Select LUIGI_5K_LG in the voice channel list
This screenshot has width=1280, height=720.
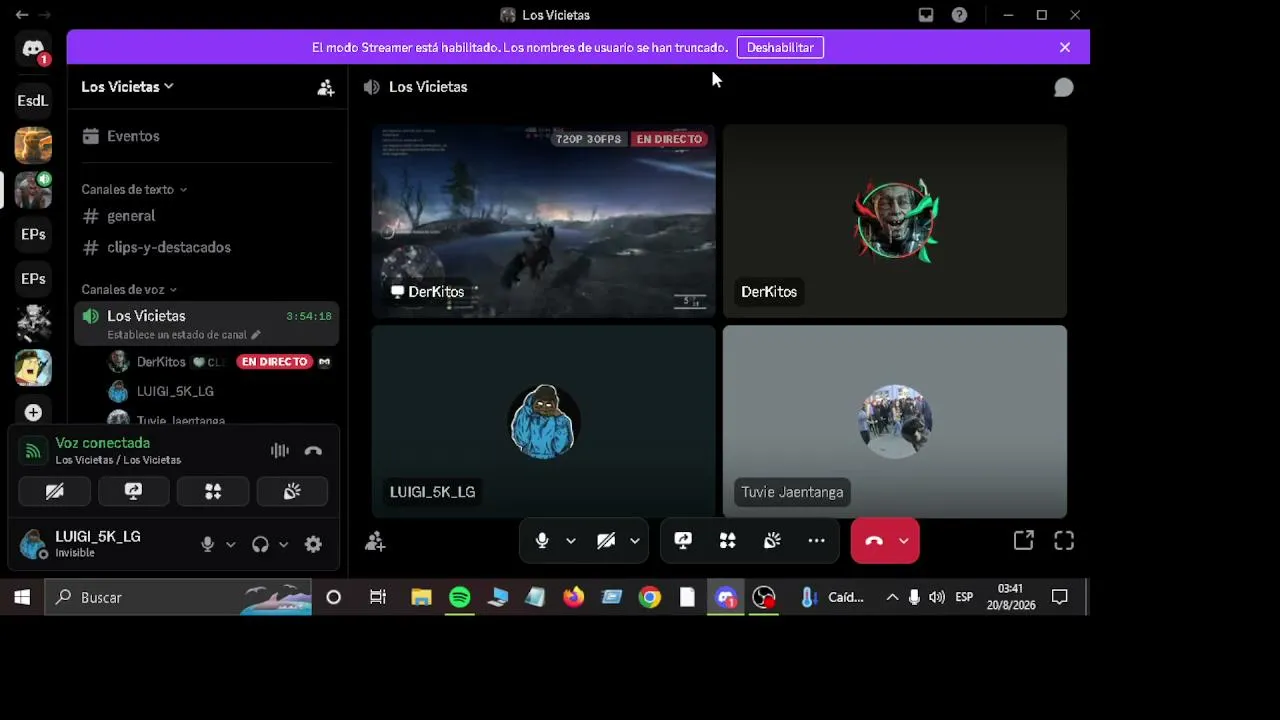175,391
